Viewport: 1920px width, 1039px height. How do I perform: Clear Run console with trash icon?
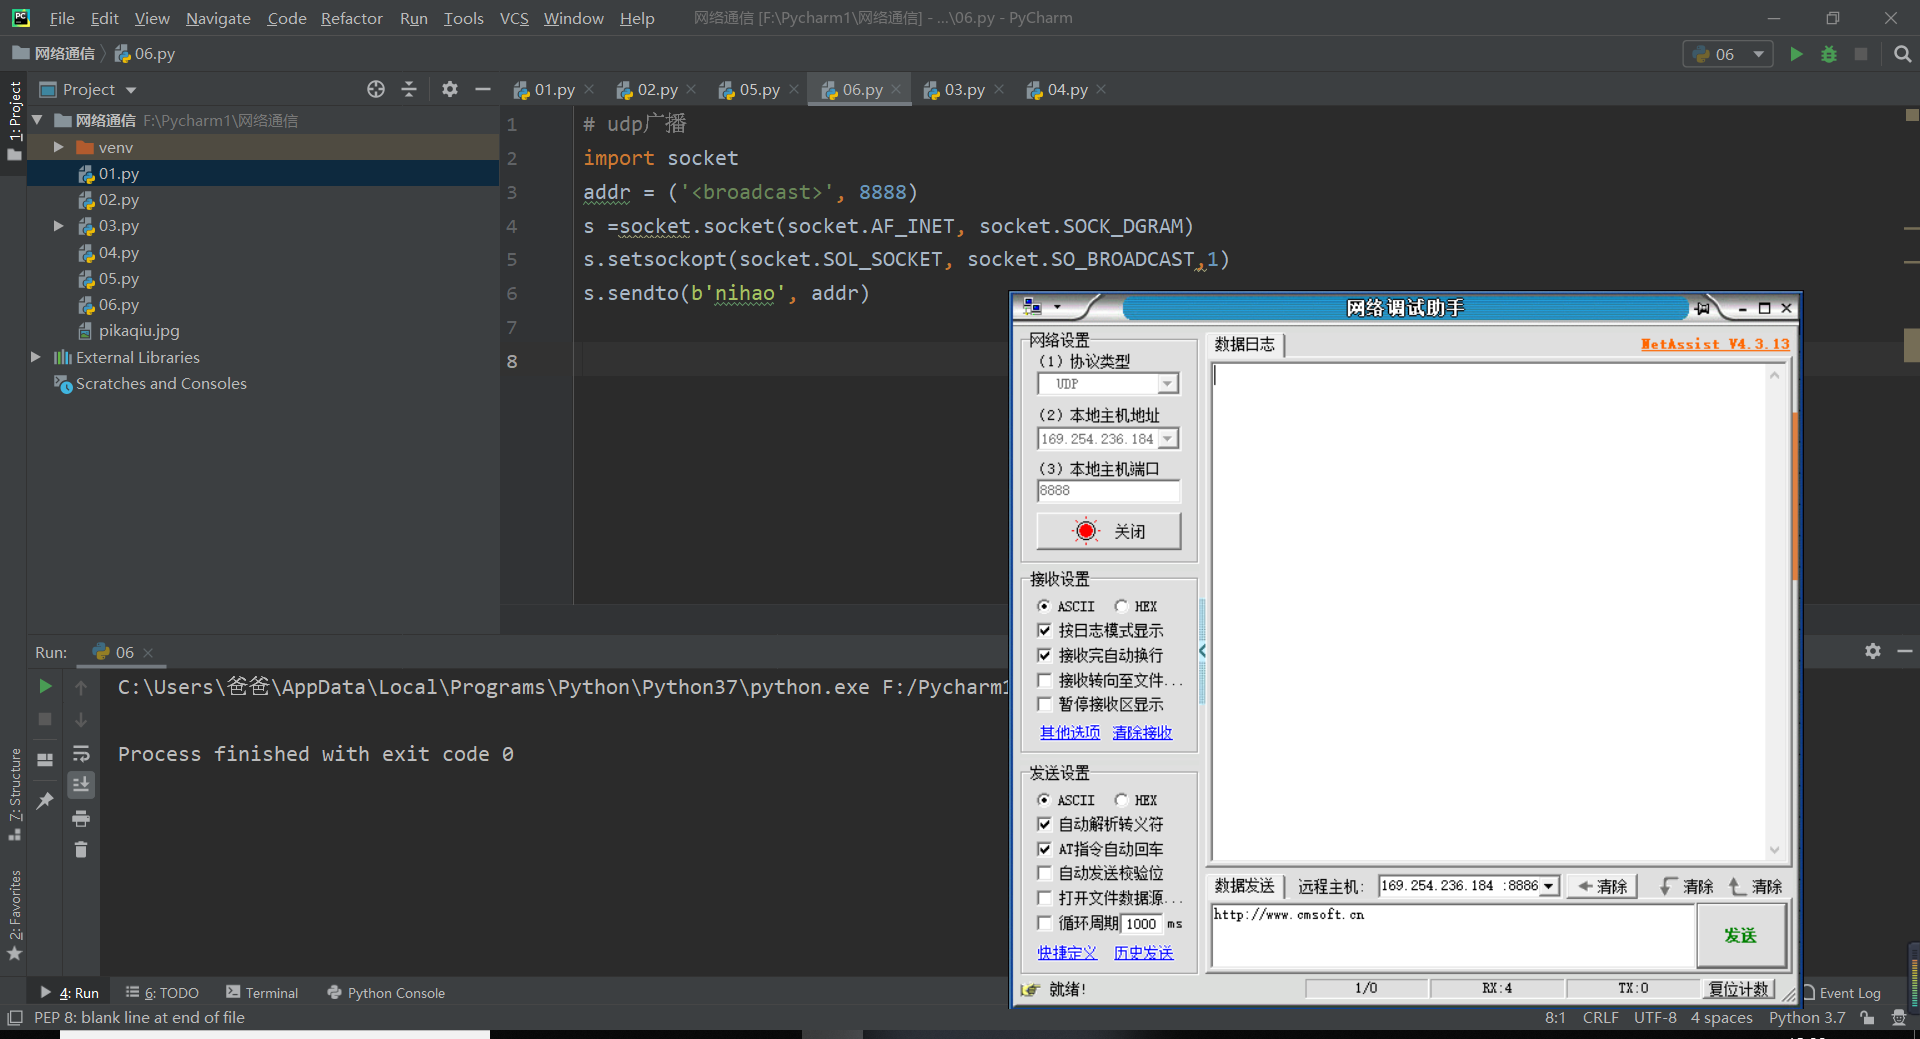(x=81, y=850)
